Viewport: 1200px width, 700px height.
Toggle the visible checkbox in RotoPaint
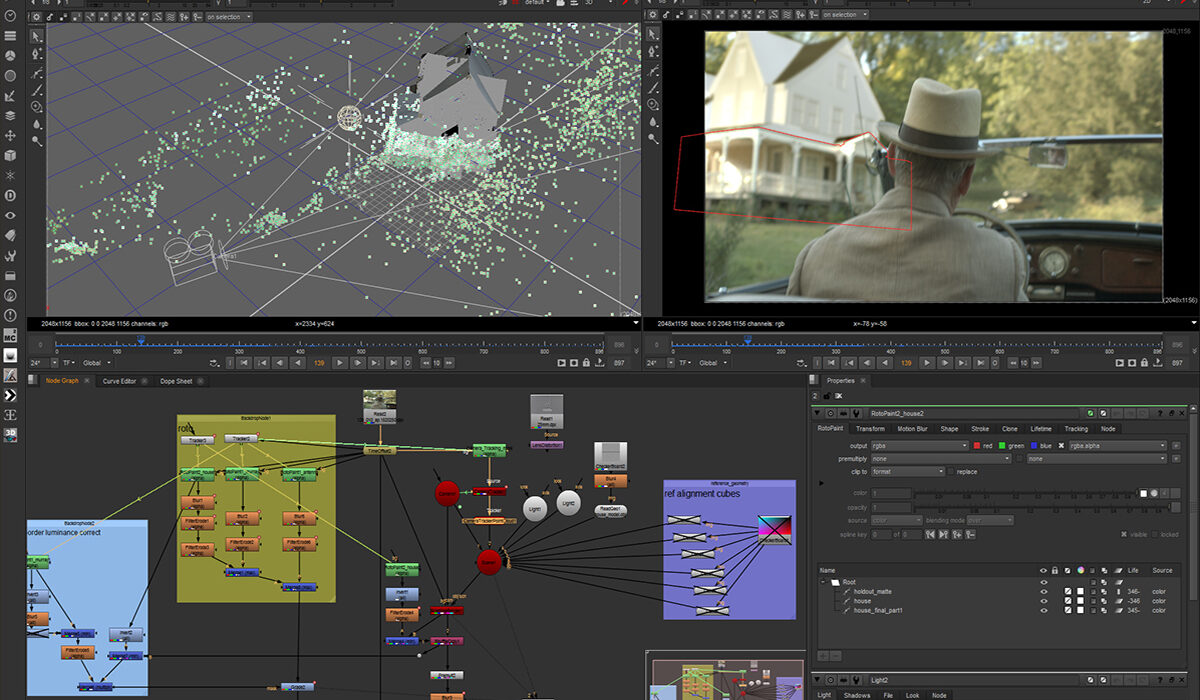[x=1123, y=534]
